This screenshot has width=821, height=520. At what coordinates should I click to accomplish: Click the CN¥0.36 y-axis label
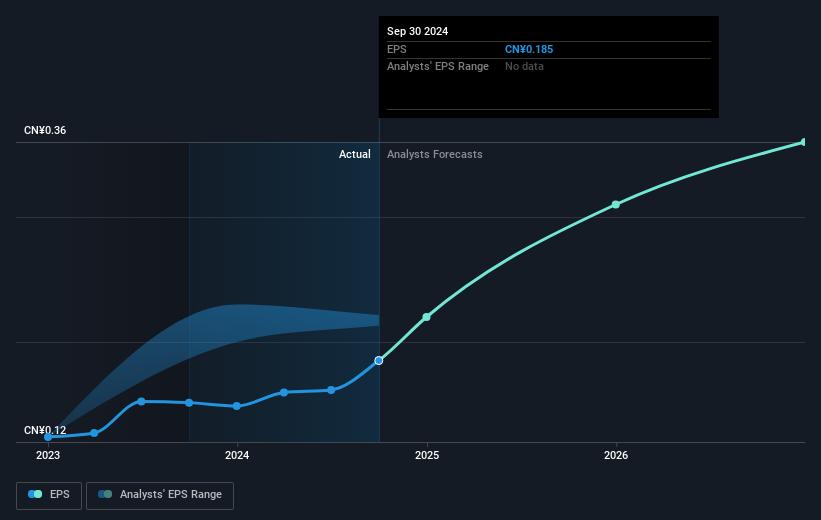tap(45, 130)
